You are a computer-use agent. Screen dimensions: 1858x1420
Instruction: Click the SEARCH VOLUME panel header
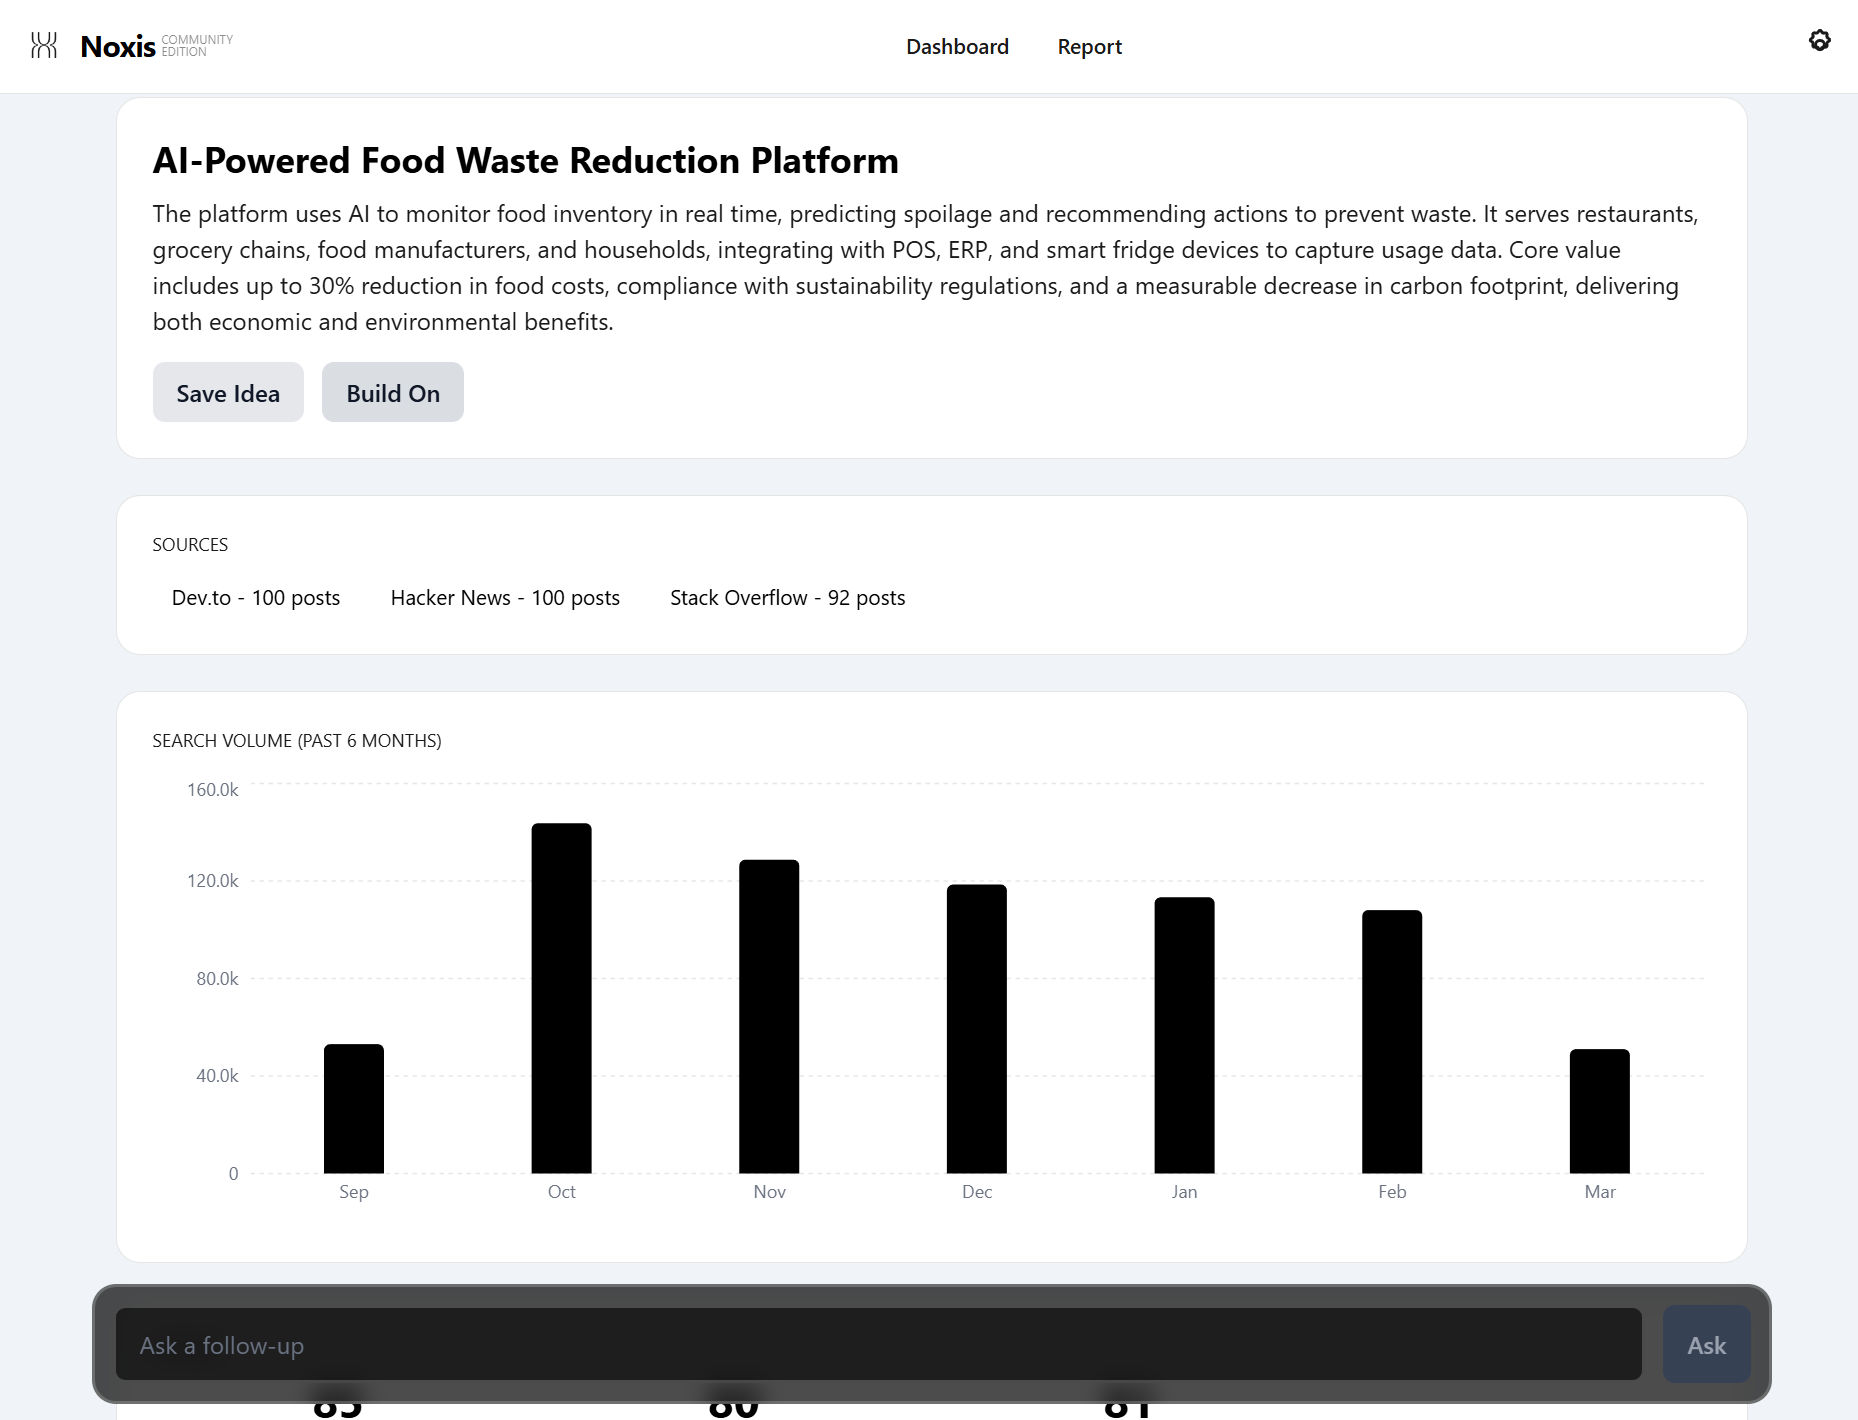point(297,740)
